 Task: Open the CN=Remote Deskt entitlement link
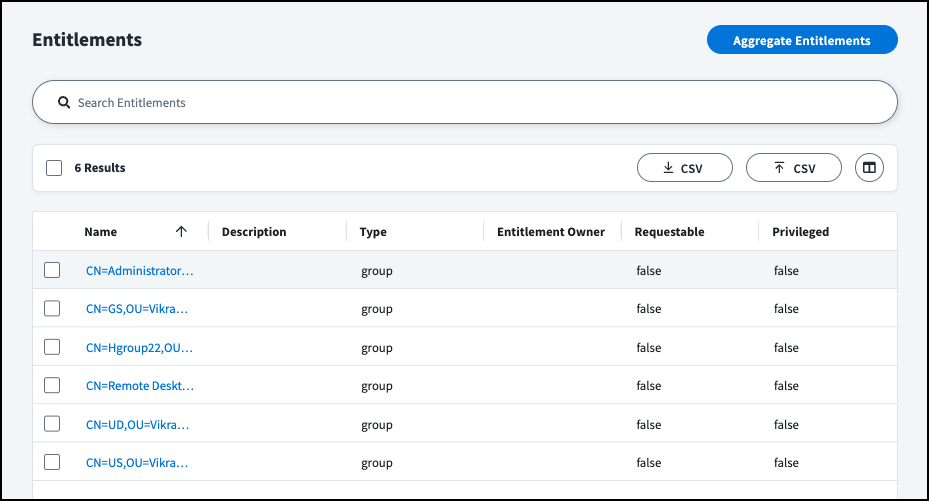tap(139, 386)
